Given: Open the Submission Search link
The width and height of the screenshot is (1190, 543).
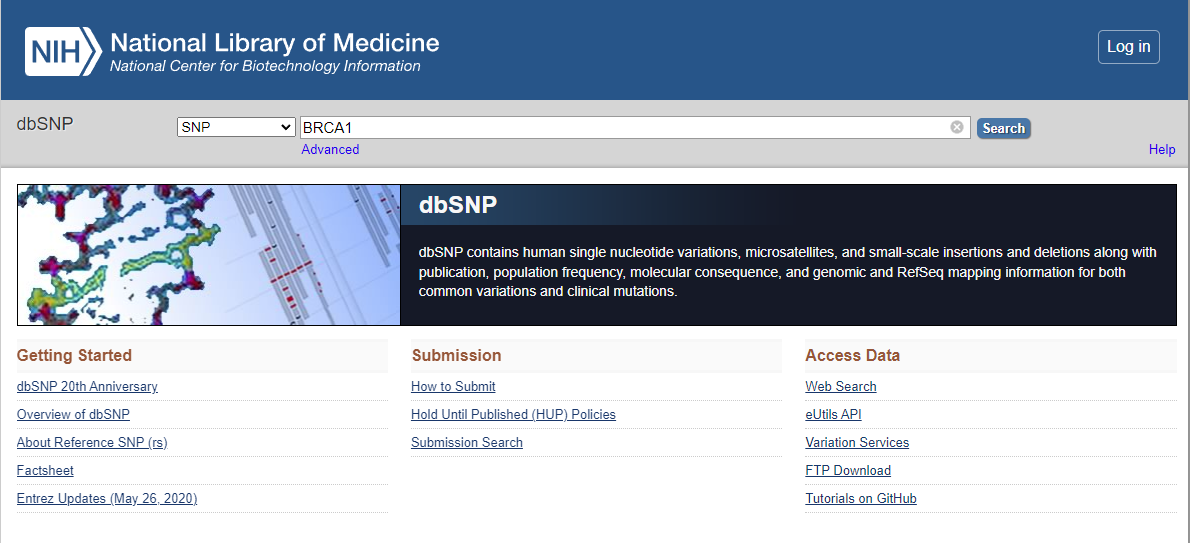Looking at the screenshot, I should click(x=467, y=443).
